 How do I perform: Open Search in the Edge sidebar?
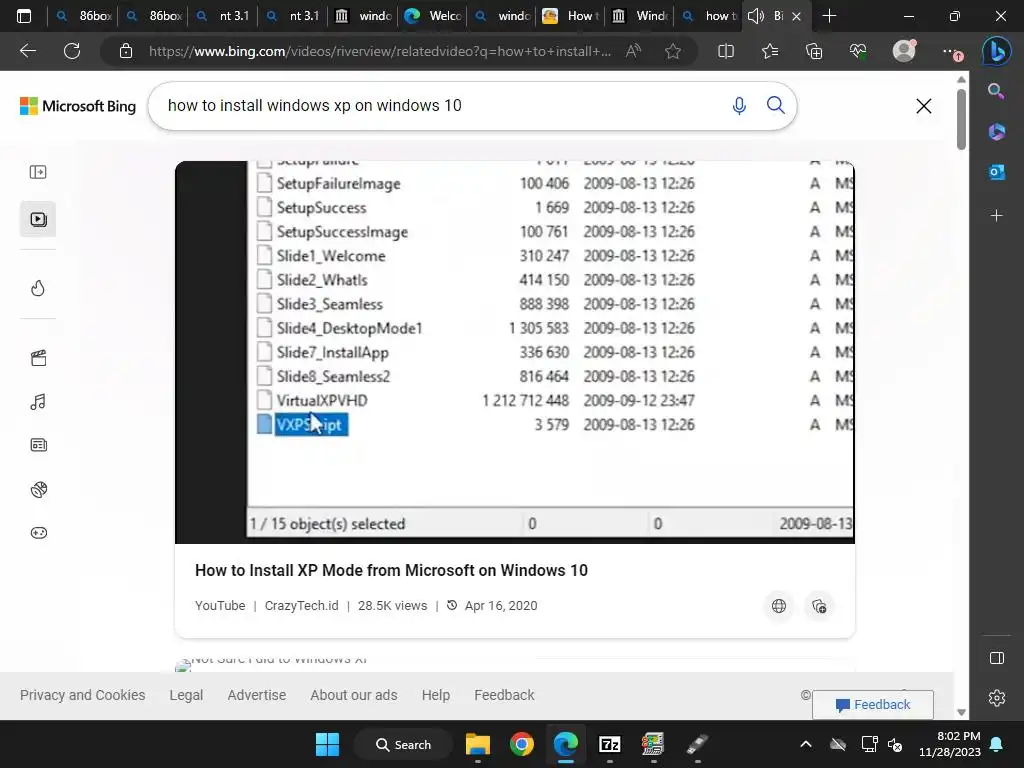[996, 91]
